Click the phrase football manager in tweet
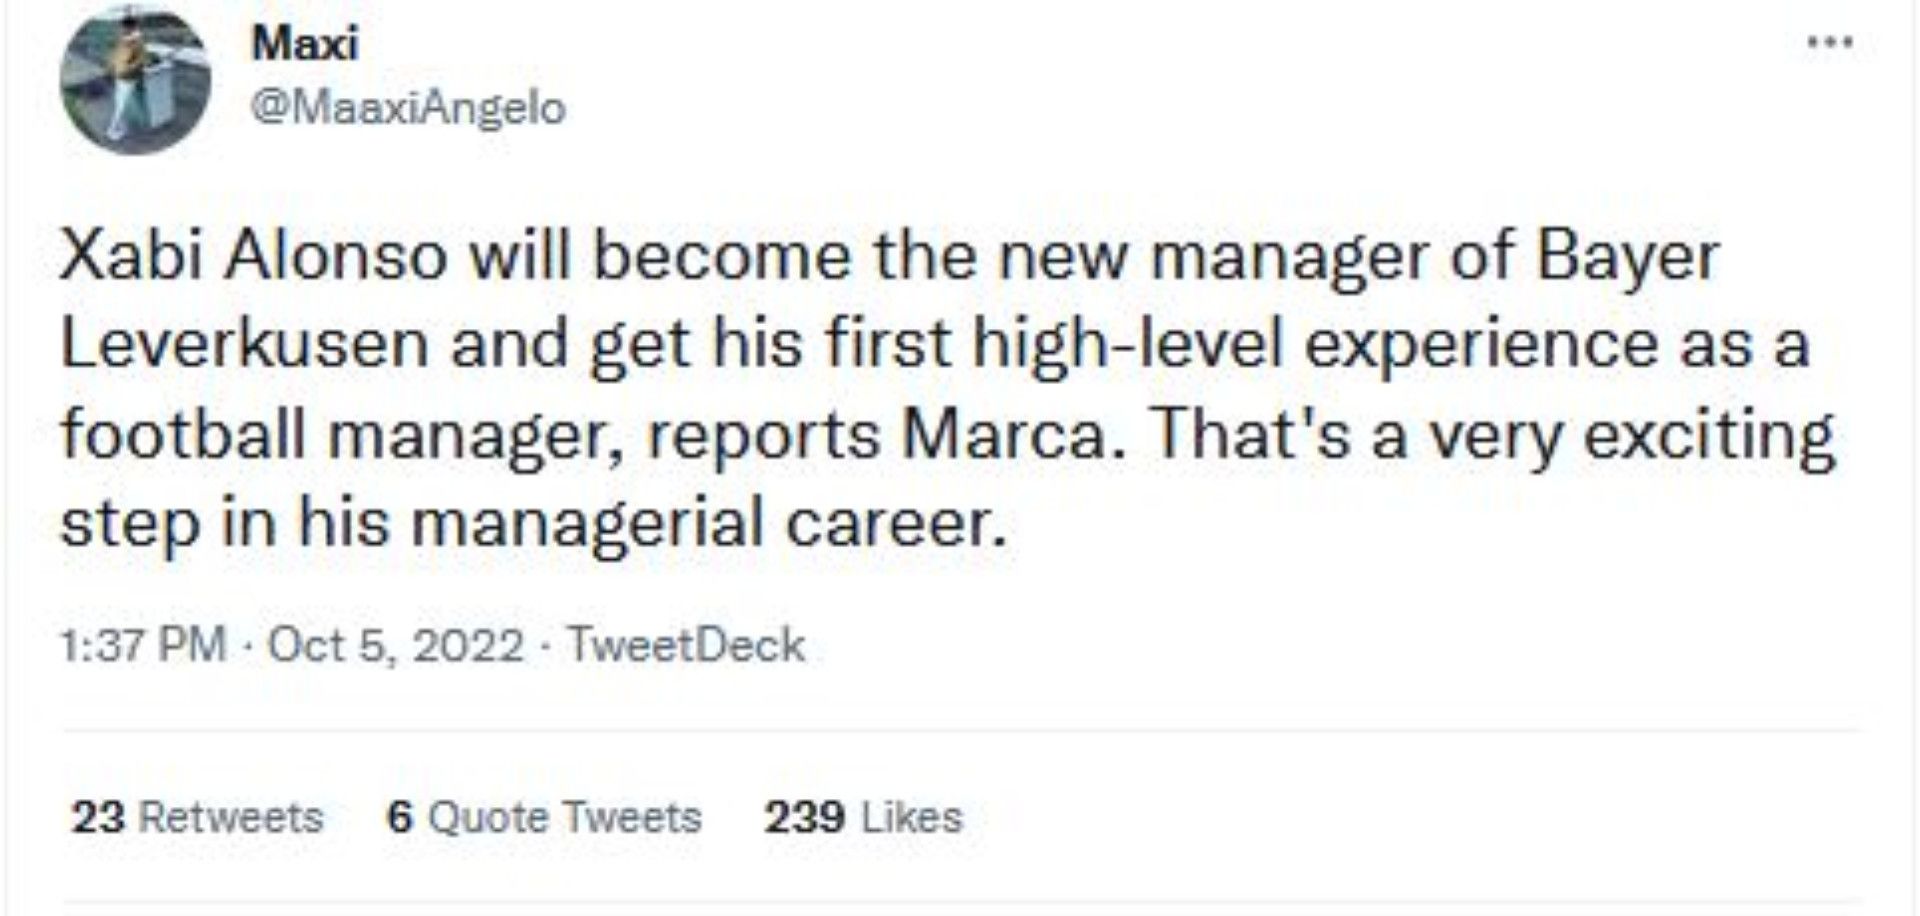The height and width of the screenshot is (916, 1920). [333, 435]
